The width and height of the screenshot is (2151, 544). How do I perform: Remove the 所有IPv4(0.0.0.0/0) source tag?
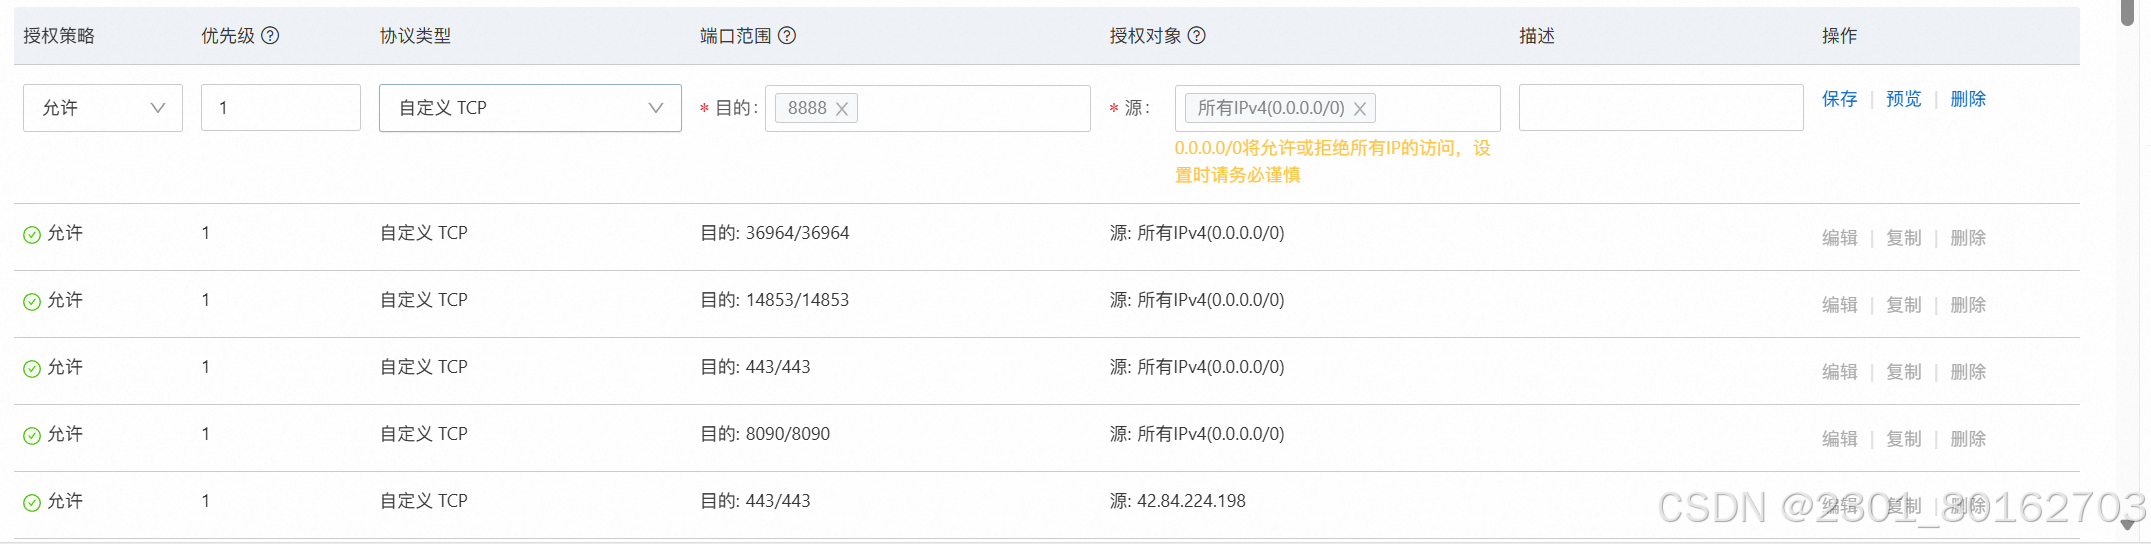pyautogui.click(x=1360, y=109)
